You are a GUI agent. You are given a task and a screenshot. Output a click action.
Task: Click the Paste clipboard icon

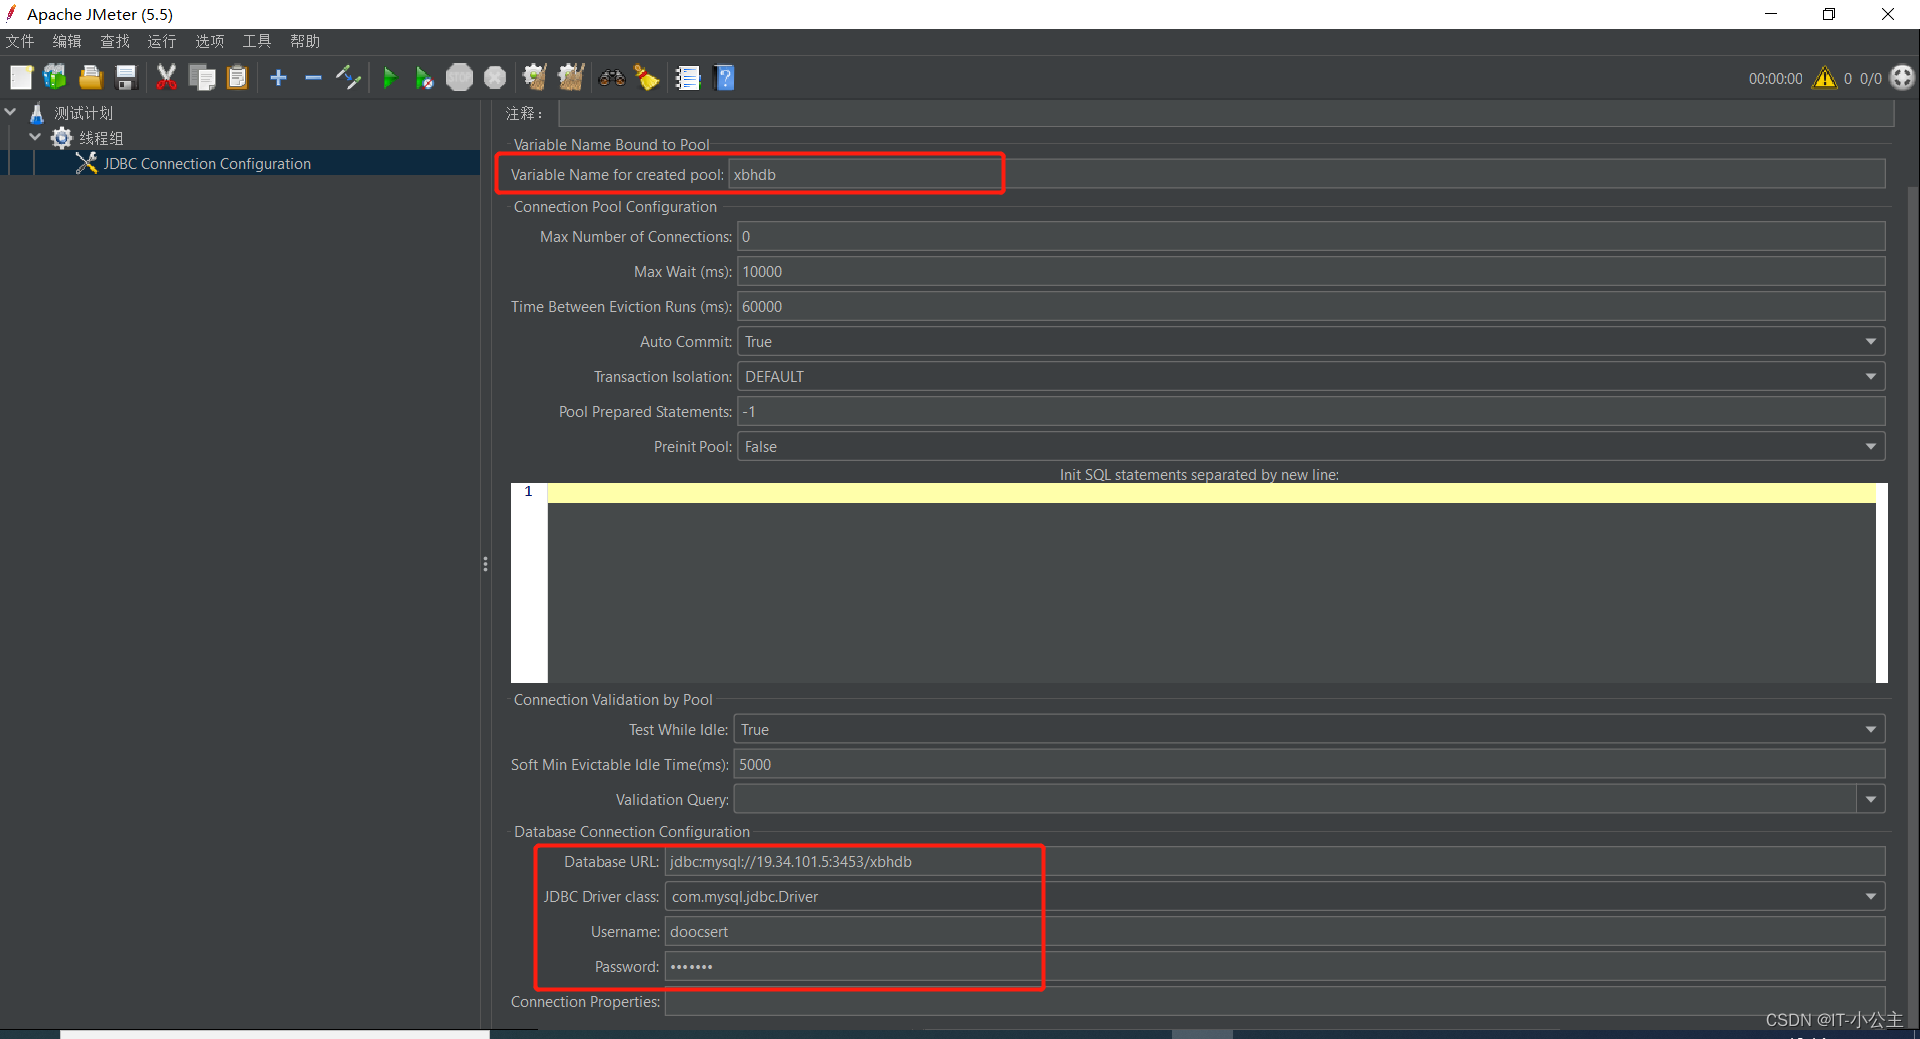coord(237,77)
